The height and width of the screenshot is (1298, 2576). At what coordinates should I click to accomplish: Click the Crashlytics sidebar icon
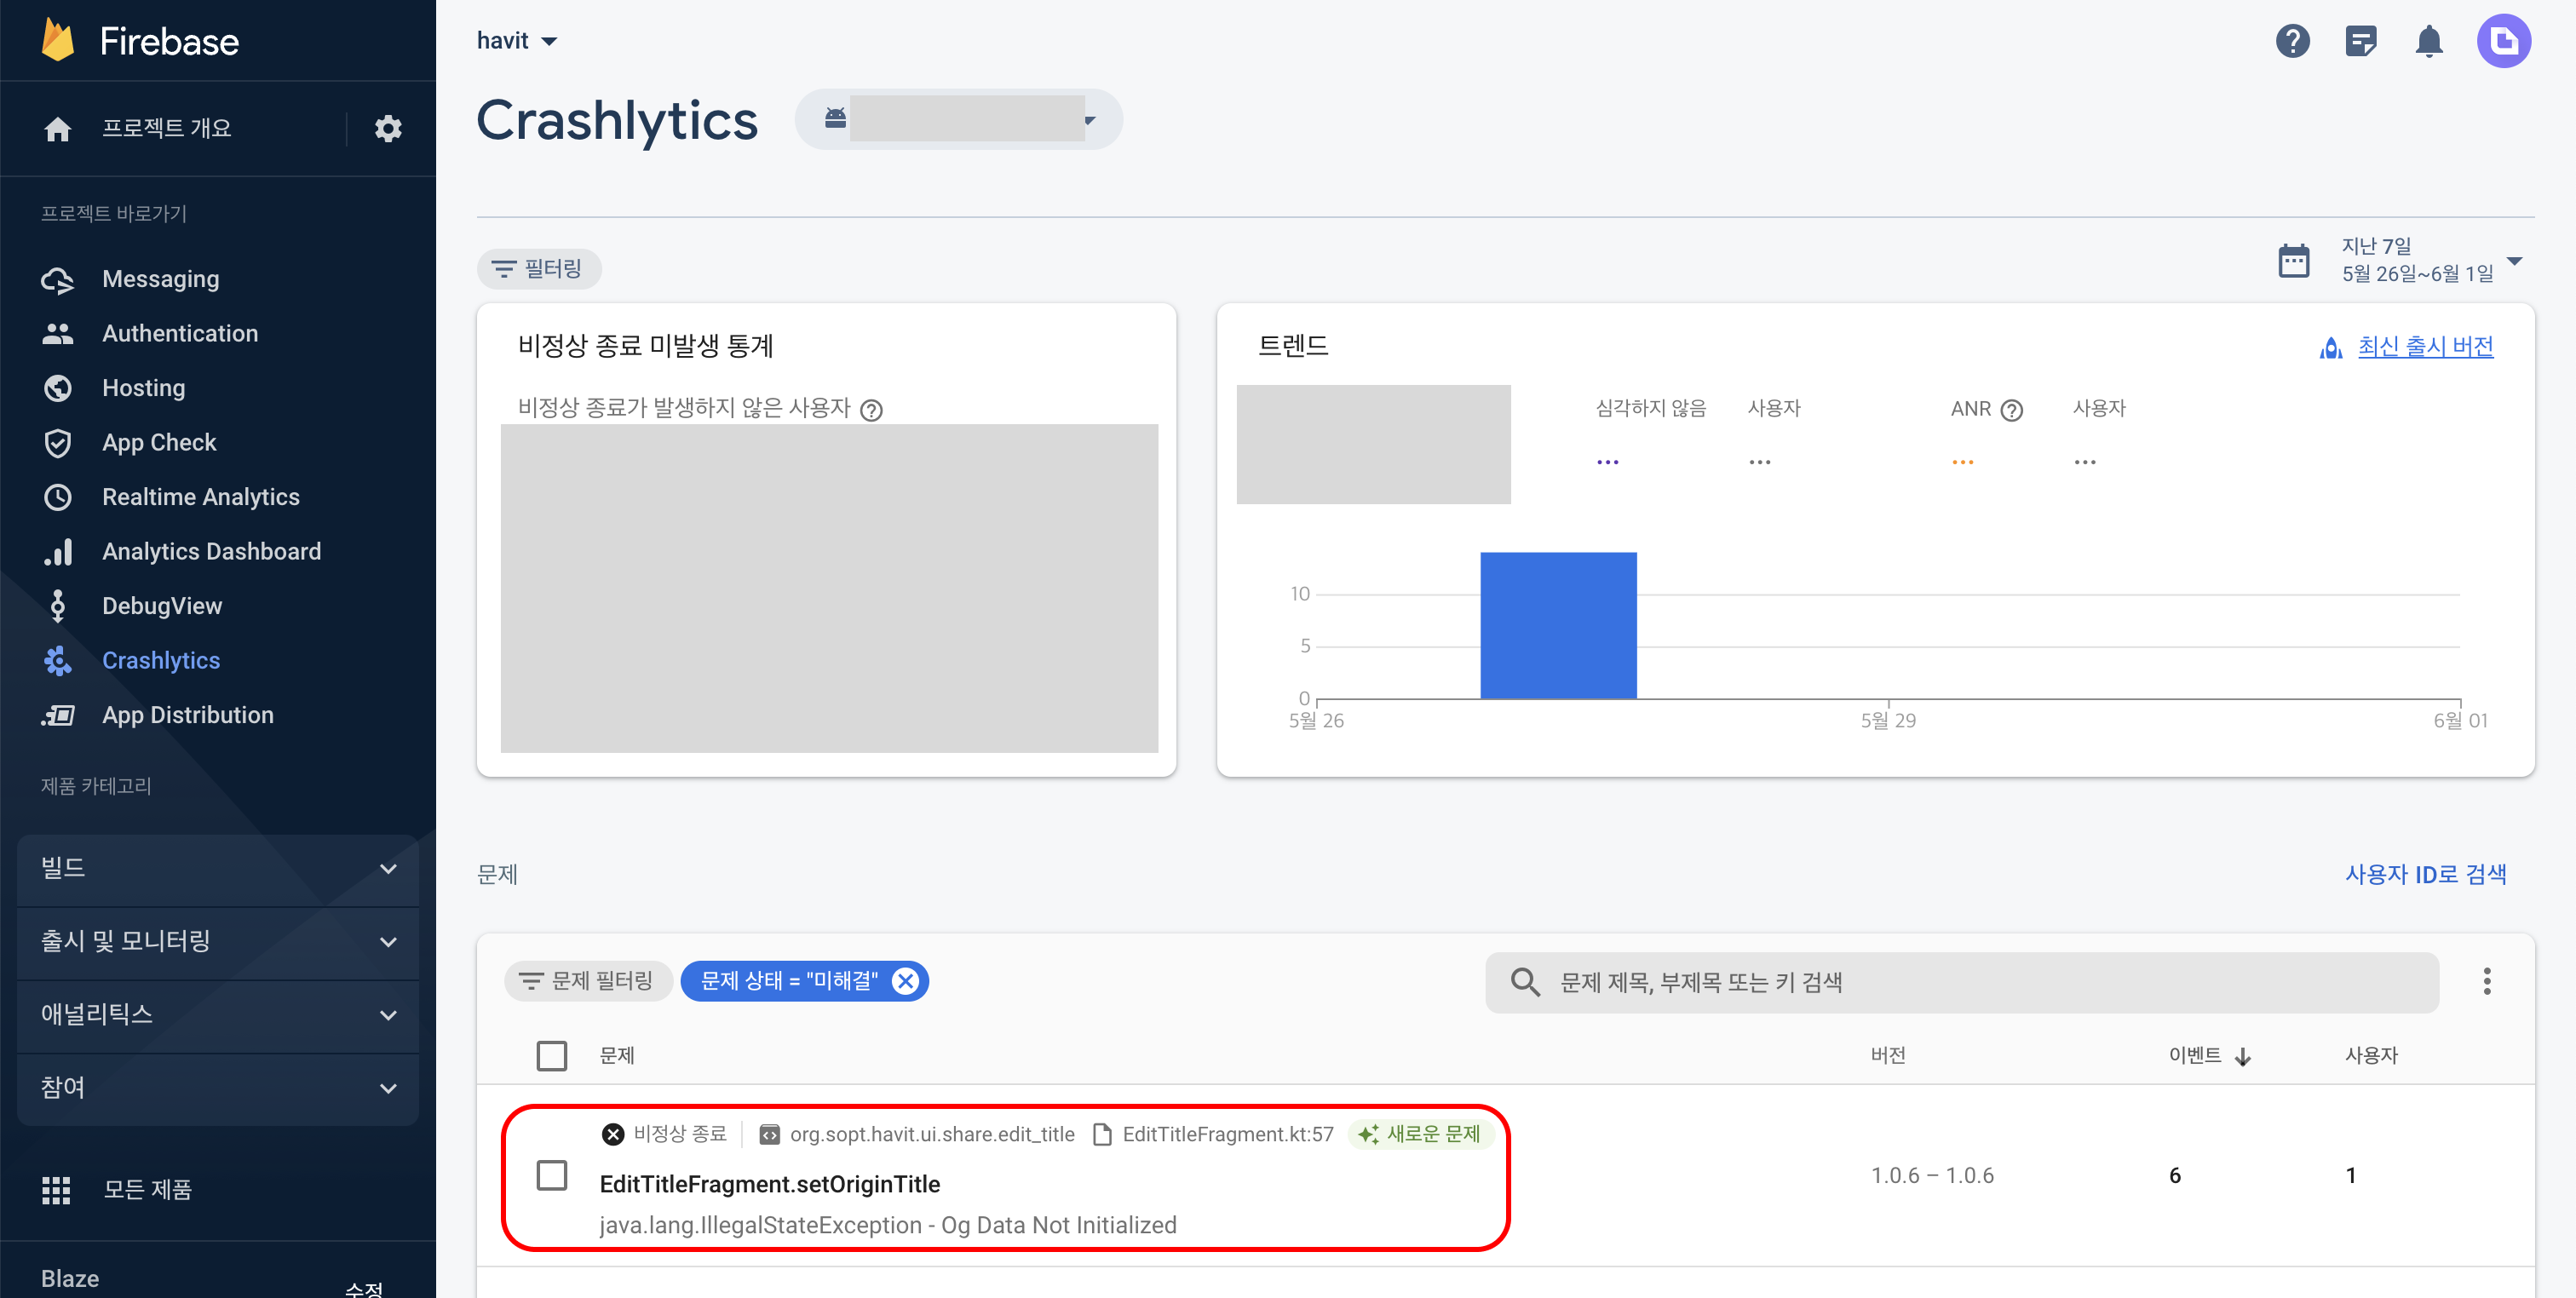[58, 661]
